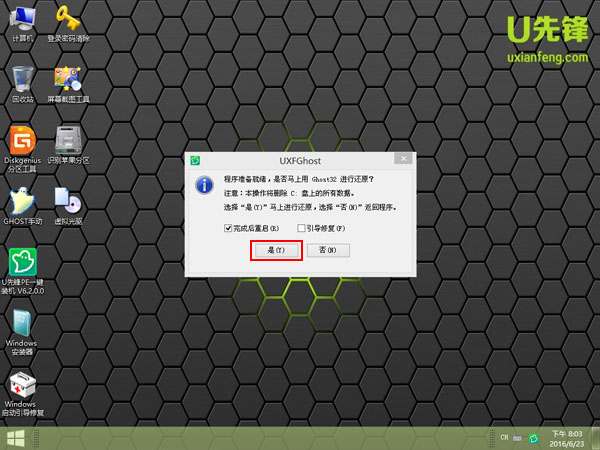The width and height of the screenshot is (600, 450).
Task: Click the CH input language indicator
Action: click(x=504, y=437)
